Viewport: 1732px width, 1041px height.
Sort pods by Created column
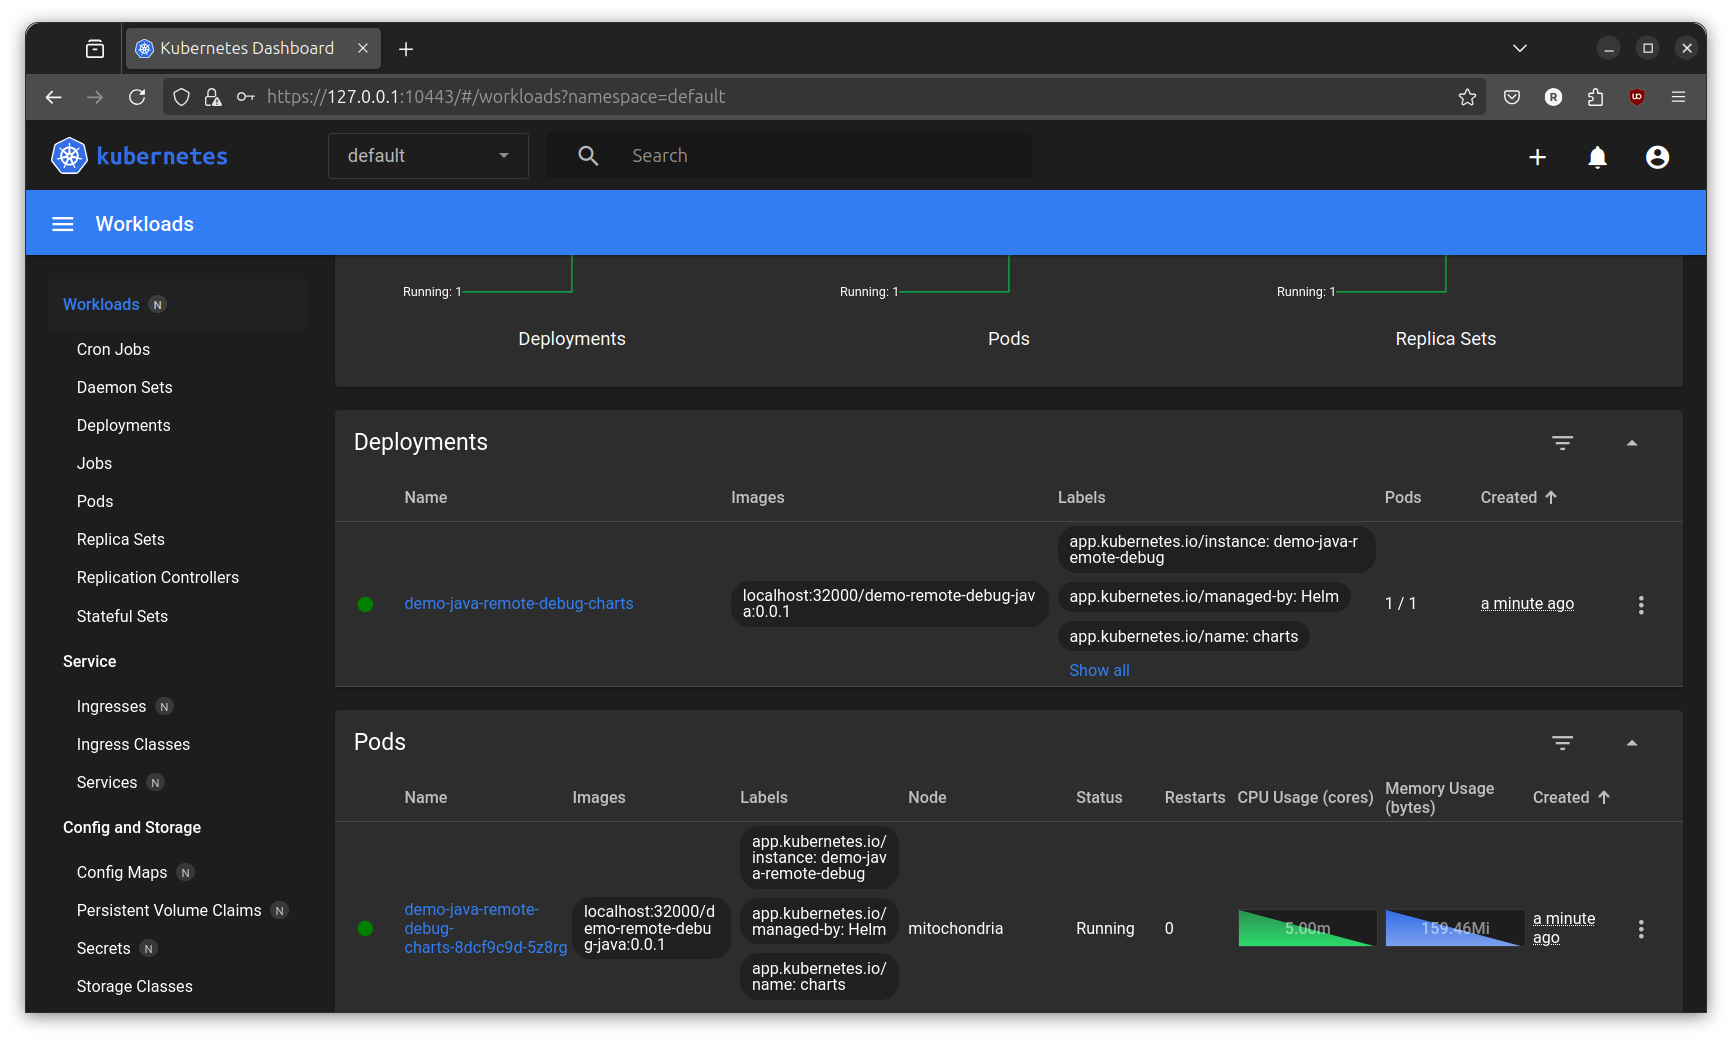(x=1571, y=797)
